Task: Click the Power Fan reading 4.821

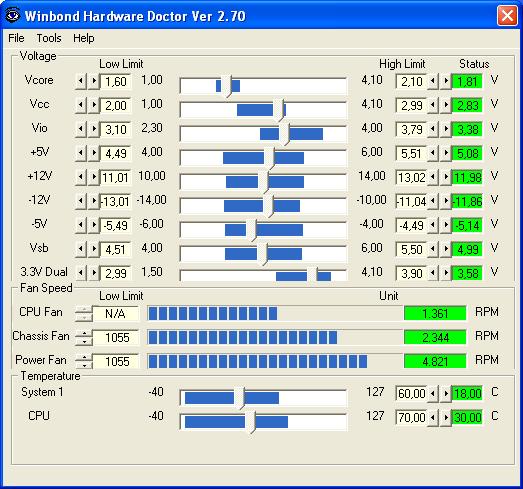Action: coord(435,361)
